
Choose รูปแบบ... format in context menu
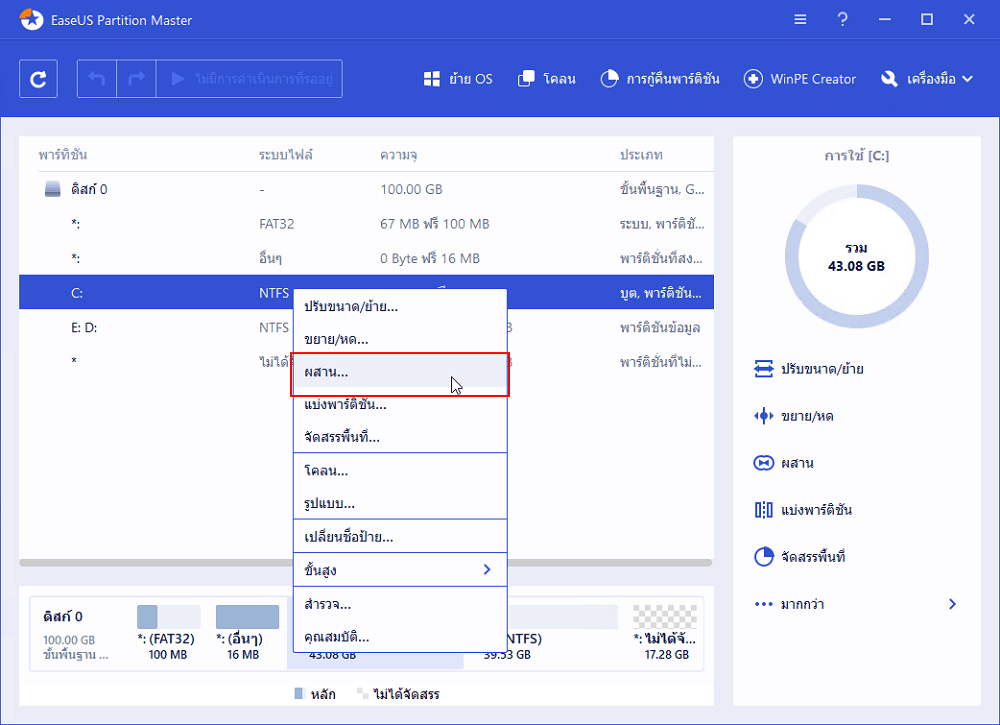[400, 504]
